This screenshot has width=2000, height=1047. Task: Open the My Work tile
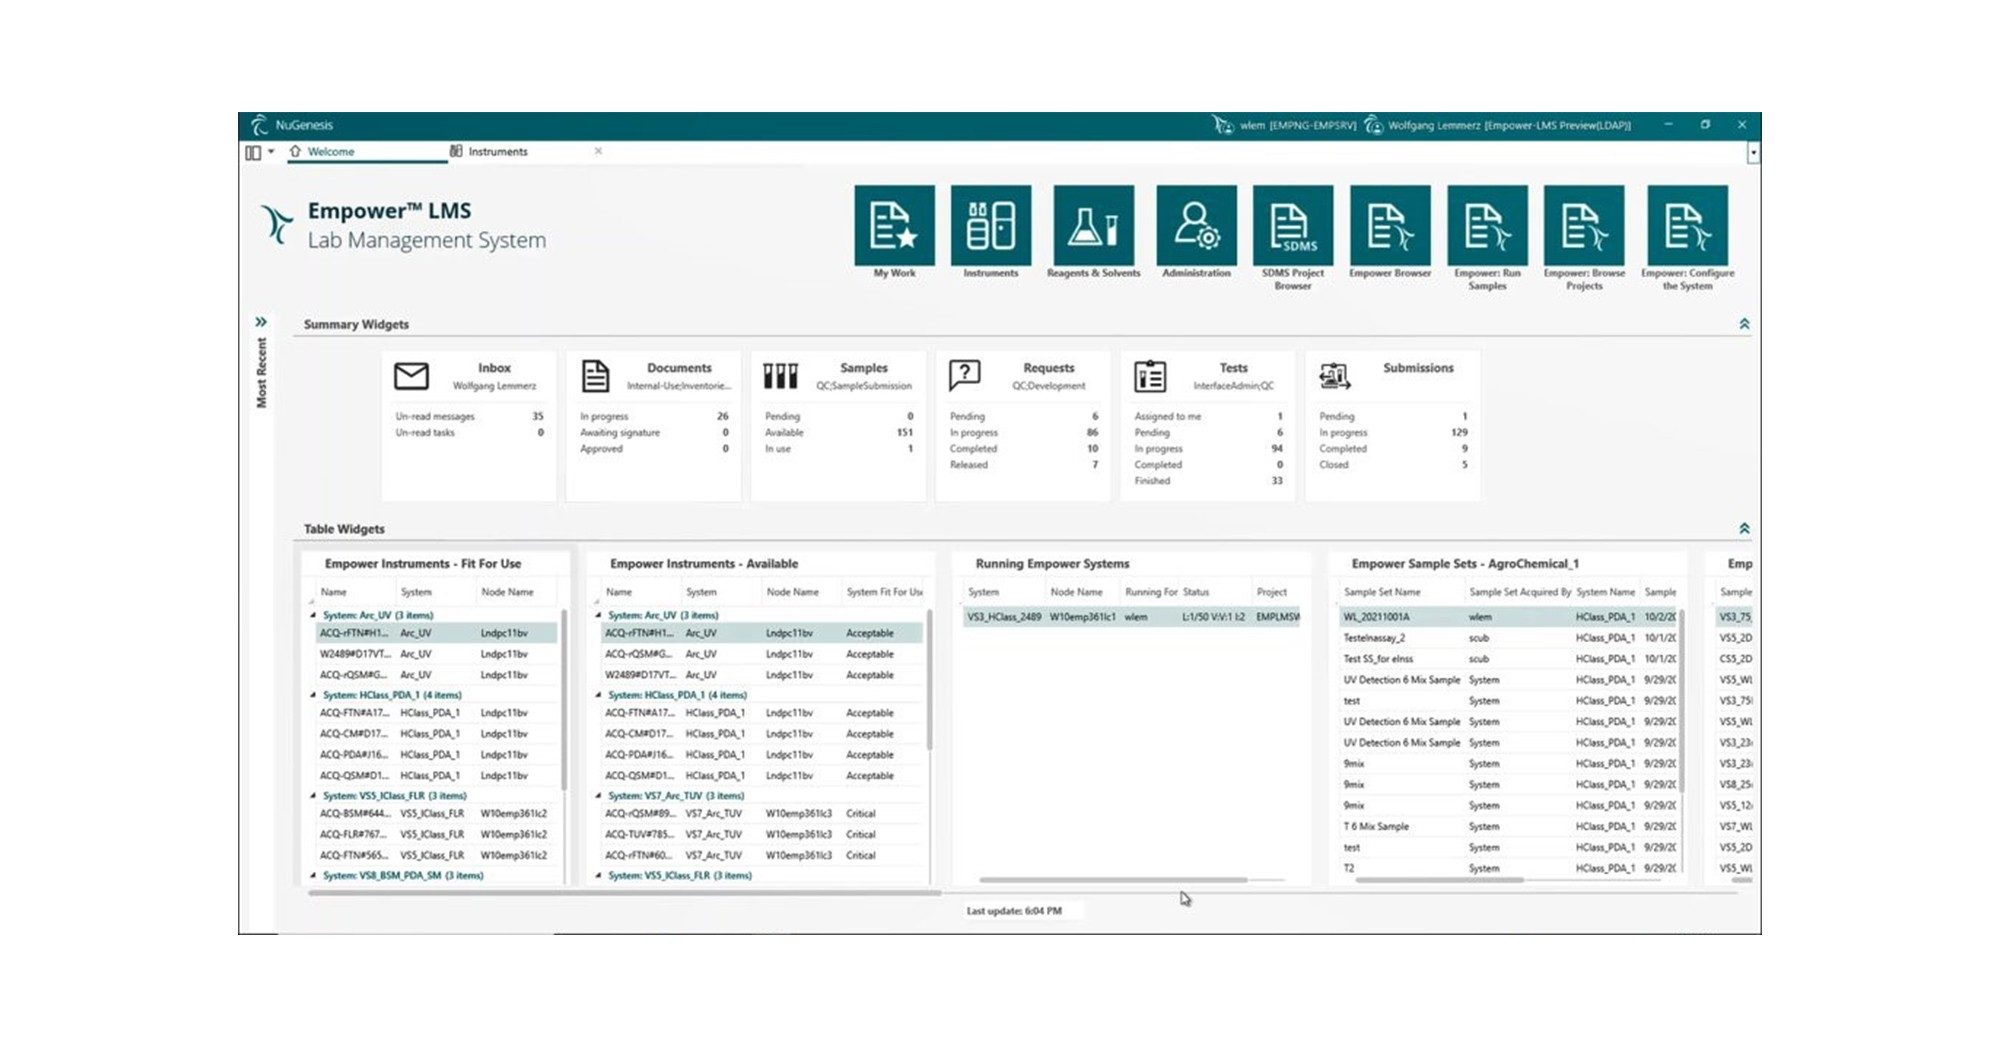tap(894, 225)
